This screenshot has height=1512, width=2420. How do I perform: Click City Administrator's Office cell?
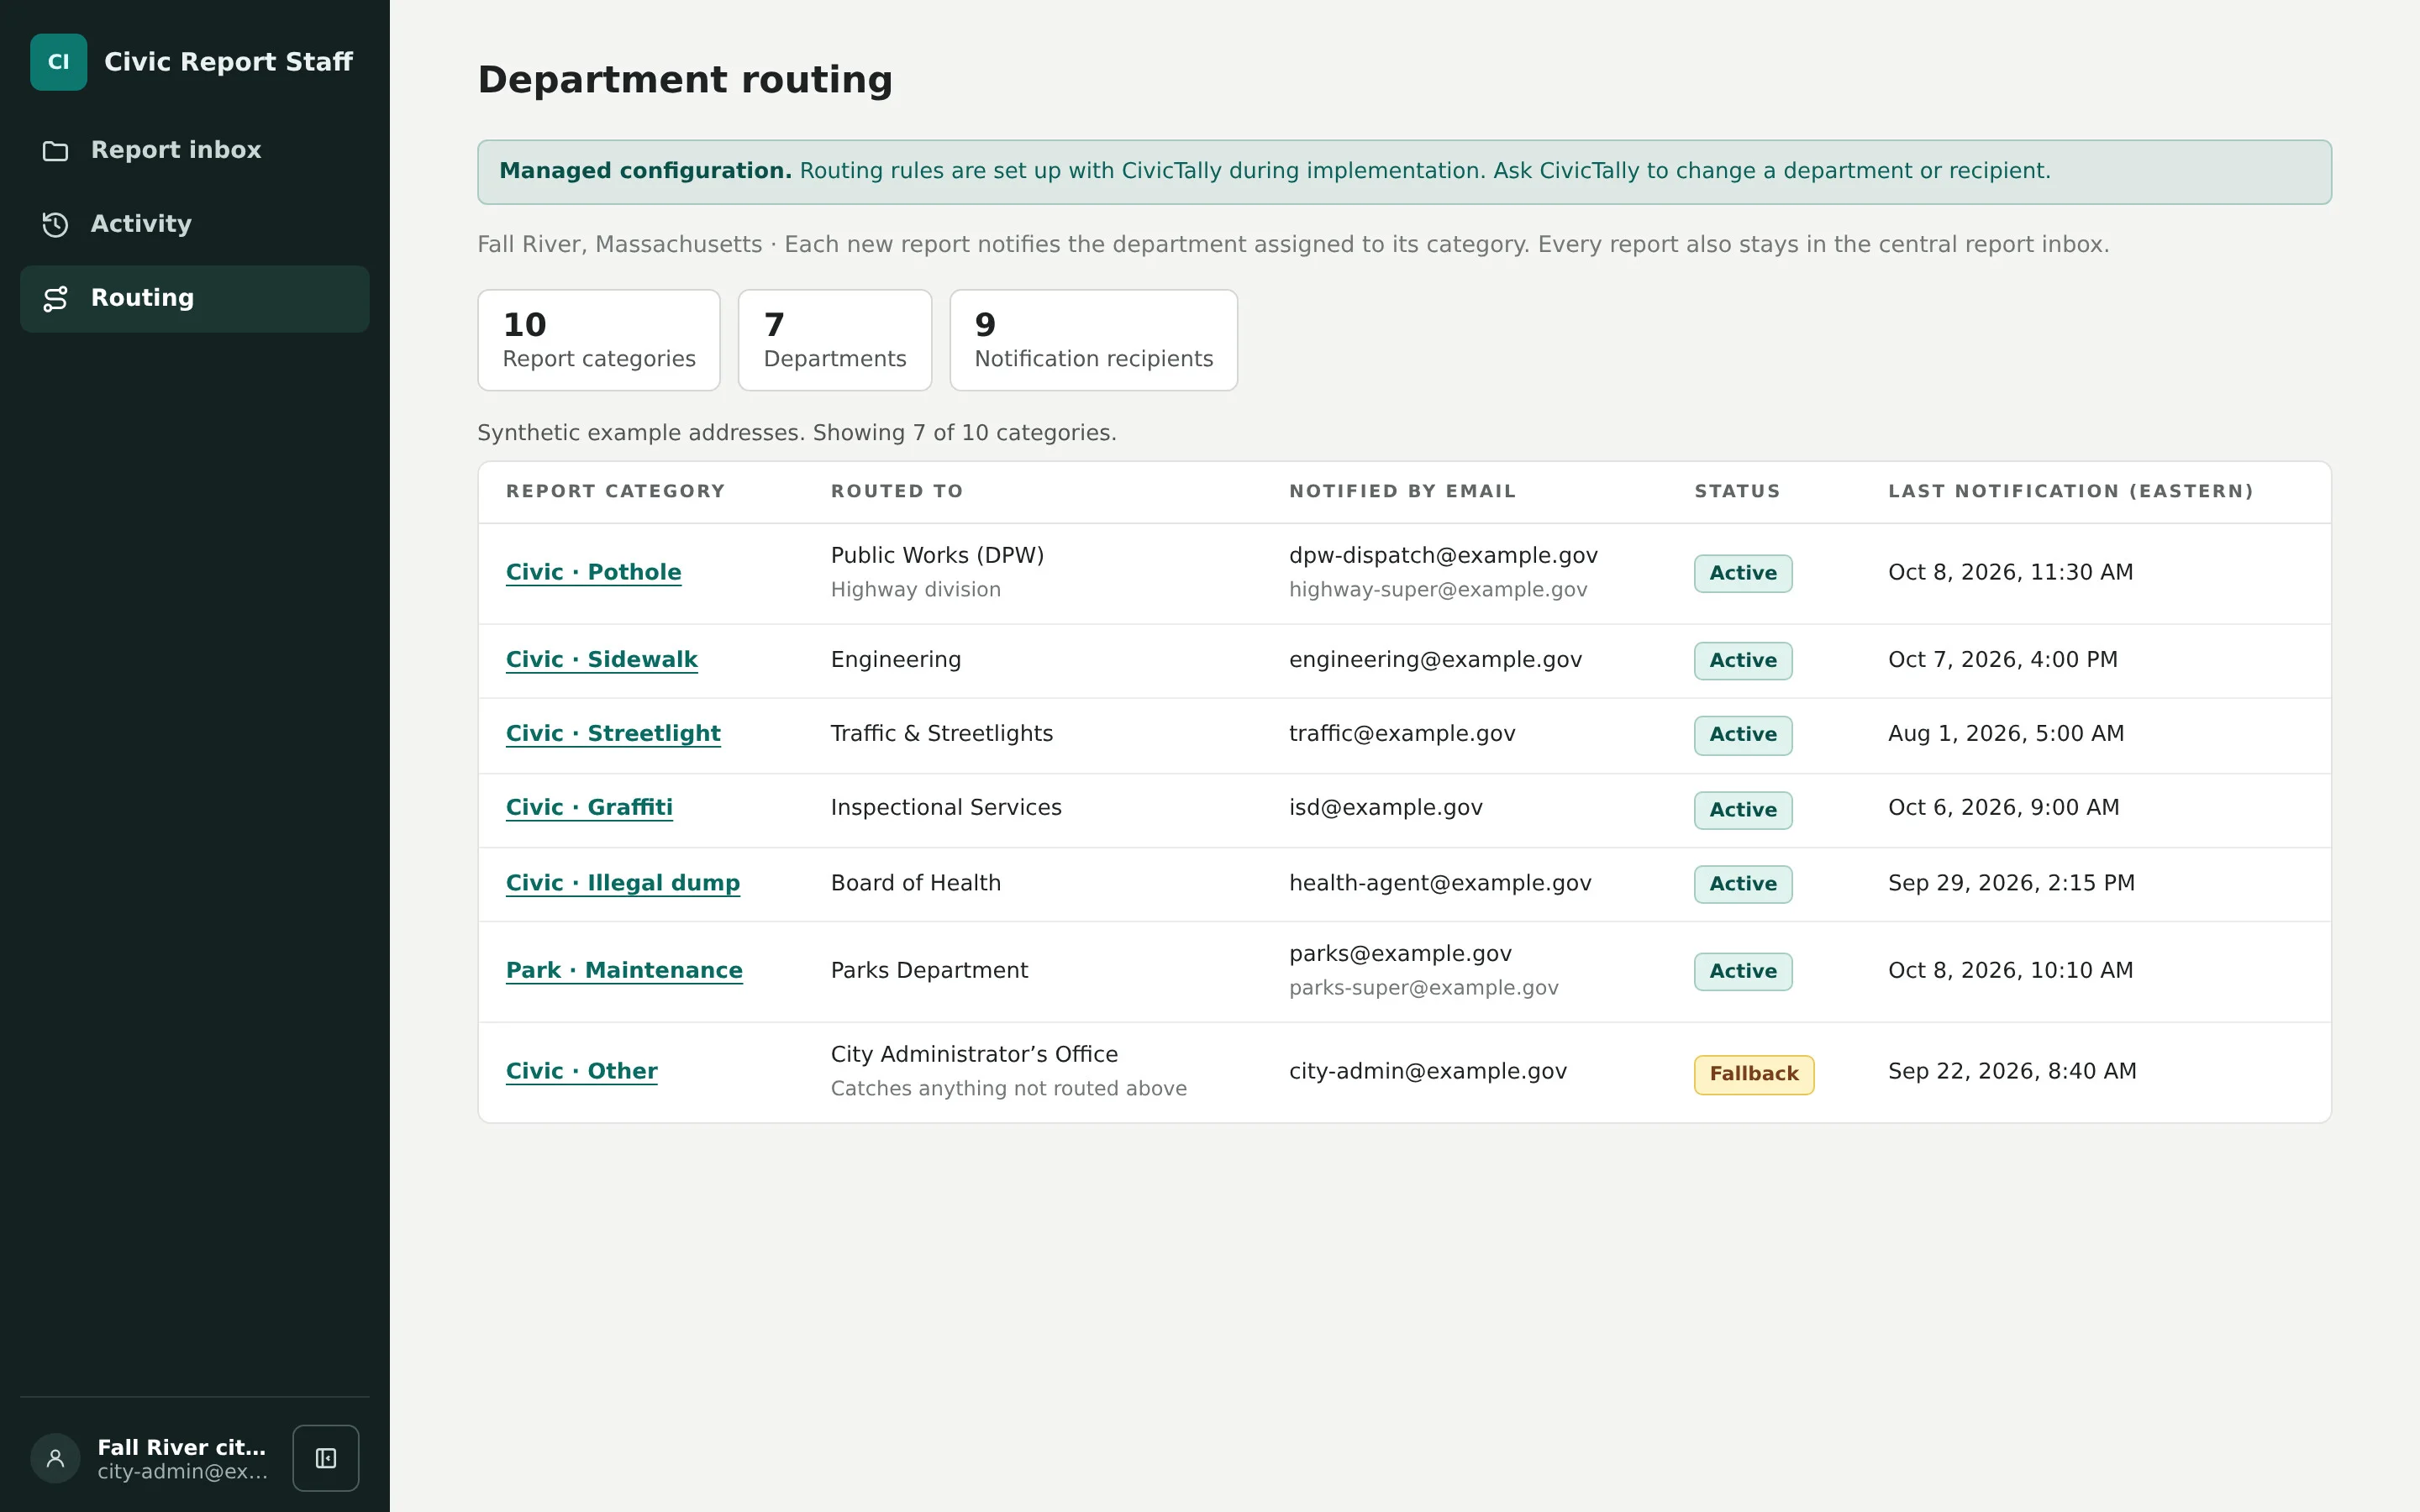[974, 1054]
